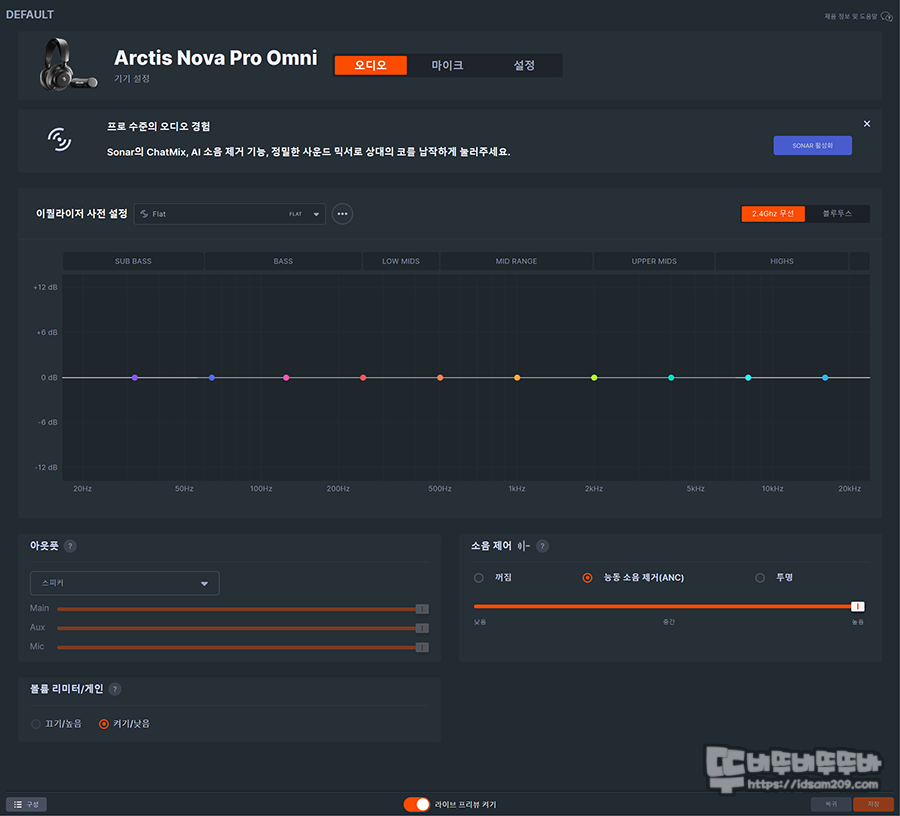Screen dimensions: 900x816
Task: Click the yellow-green EQ point at 2kHz
Action: point(594,378)
